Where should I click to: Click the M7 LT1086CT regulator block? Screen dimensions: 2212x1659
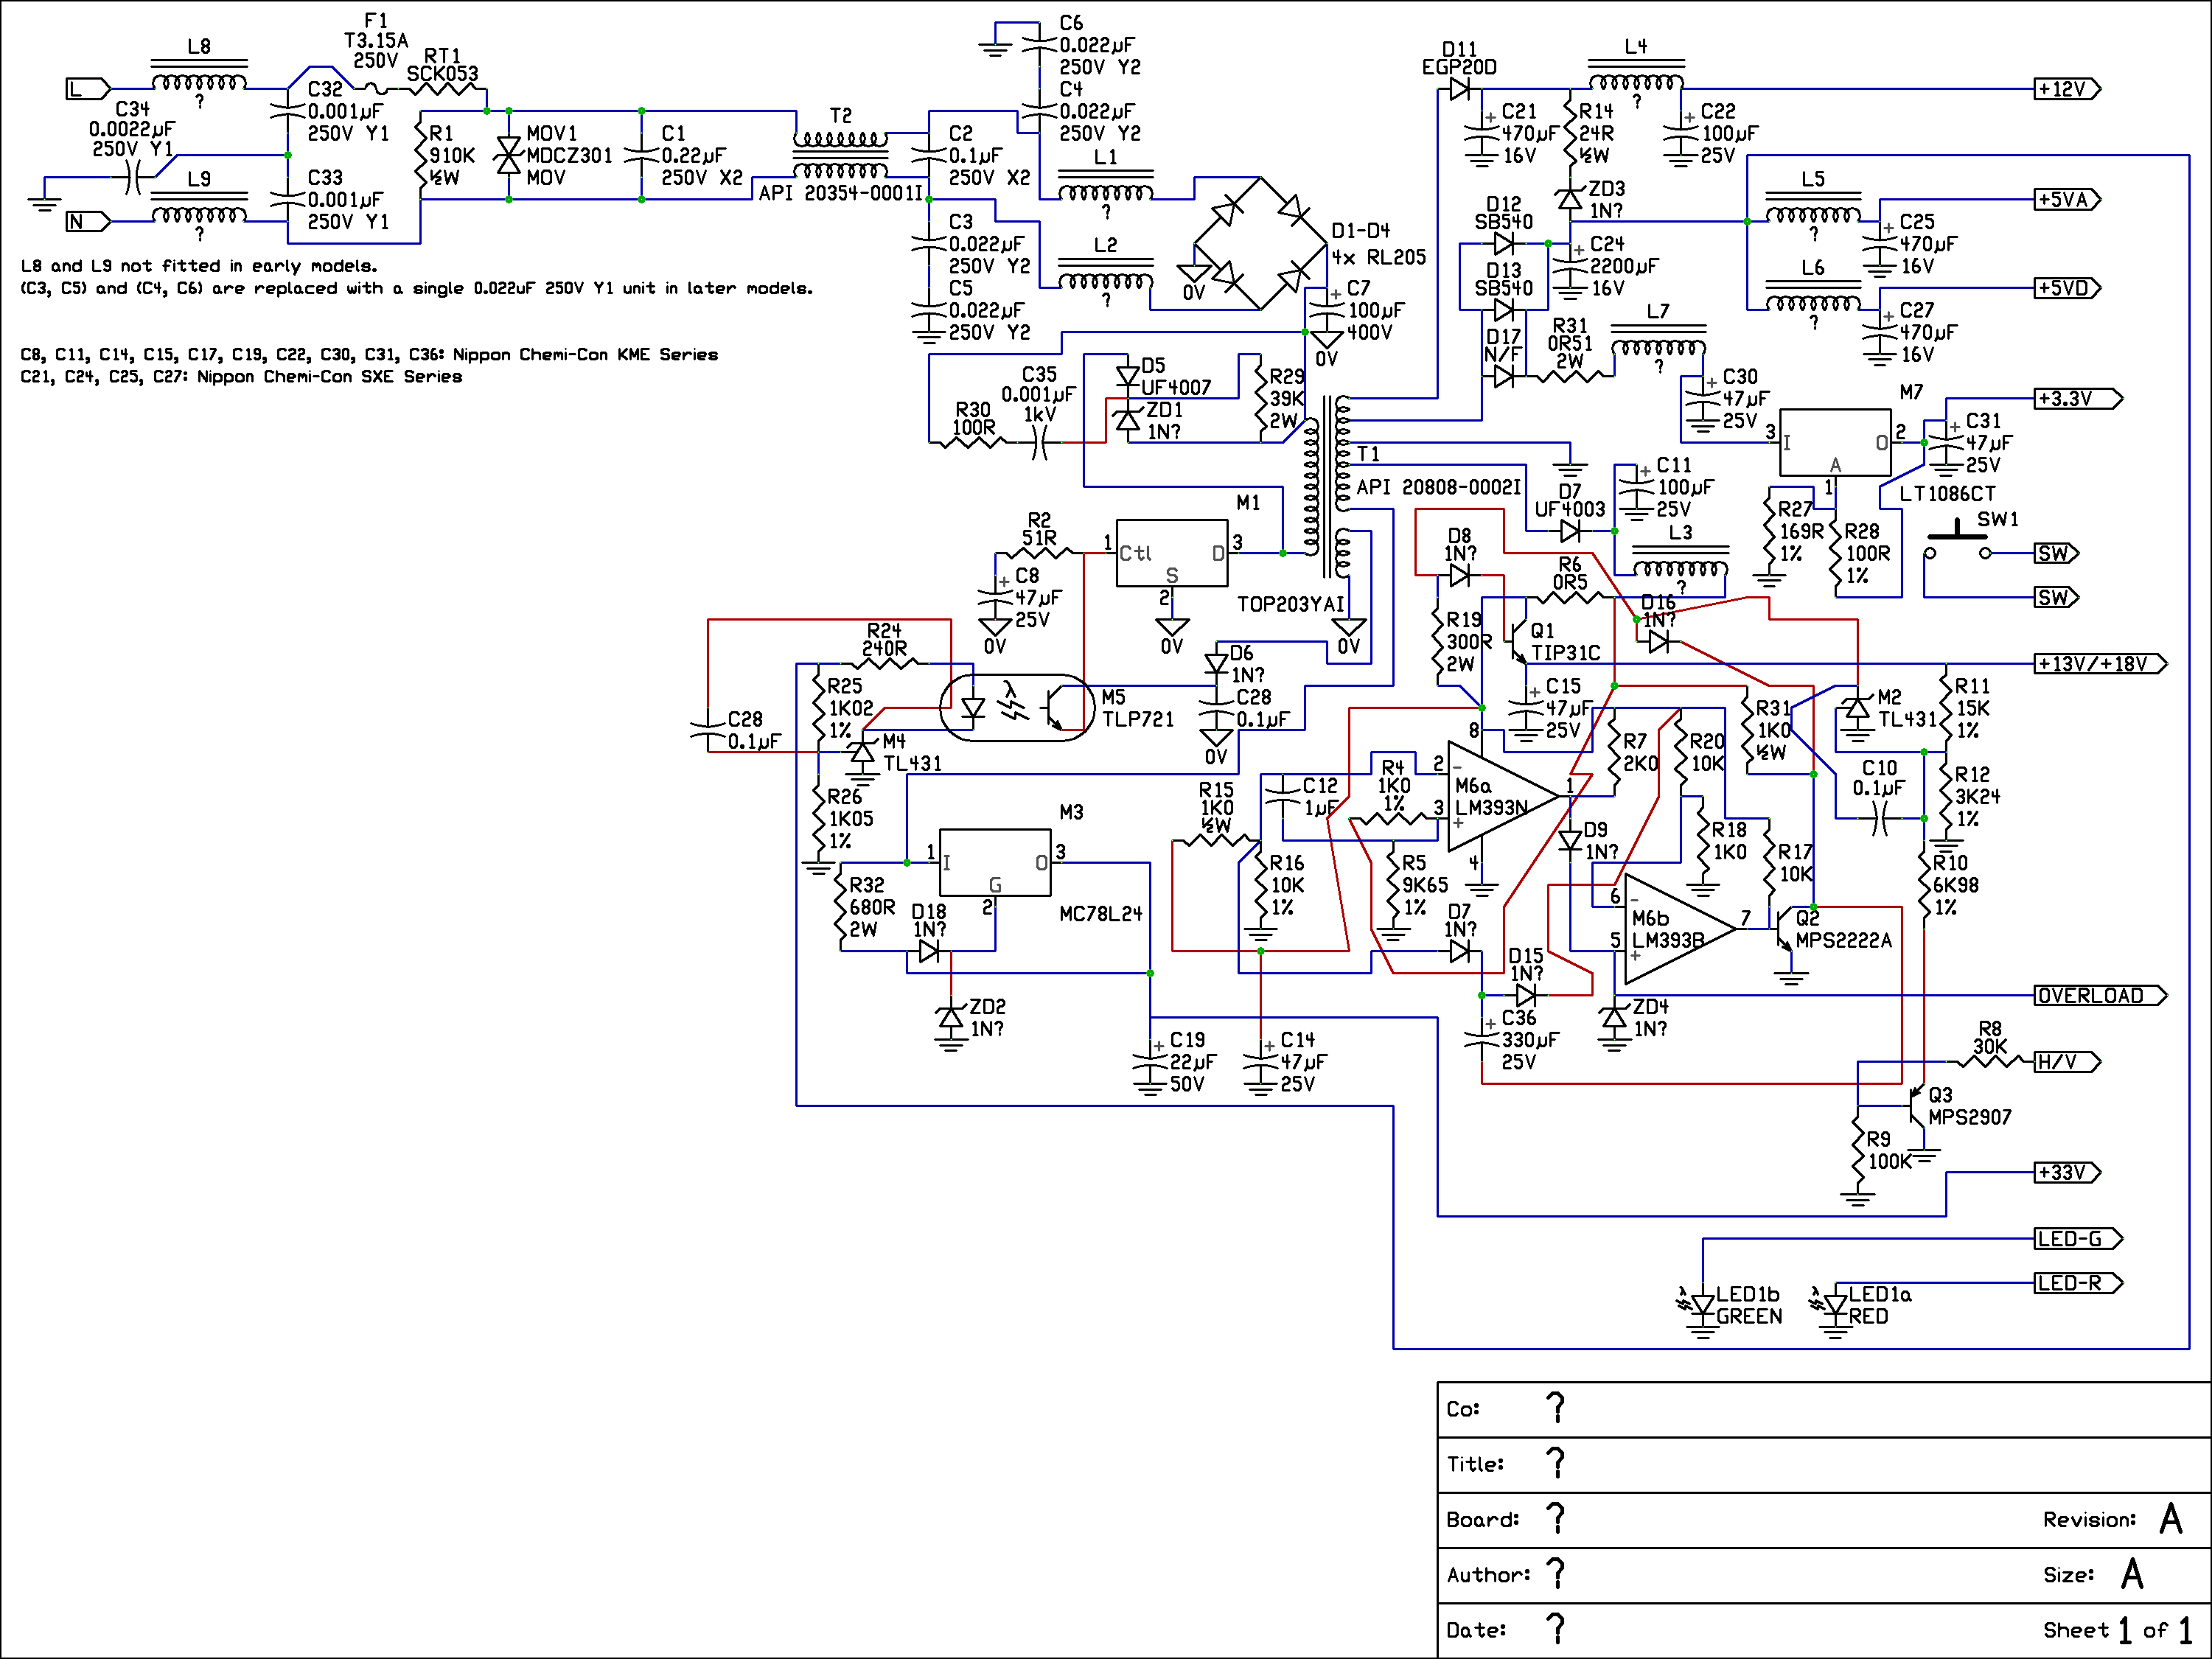pos(1835,442)
